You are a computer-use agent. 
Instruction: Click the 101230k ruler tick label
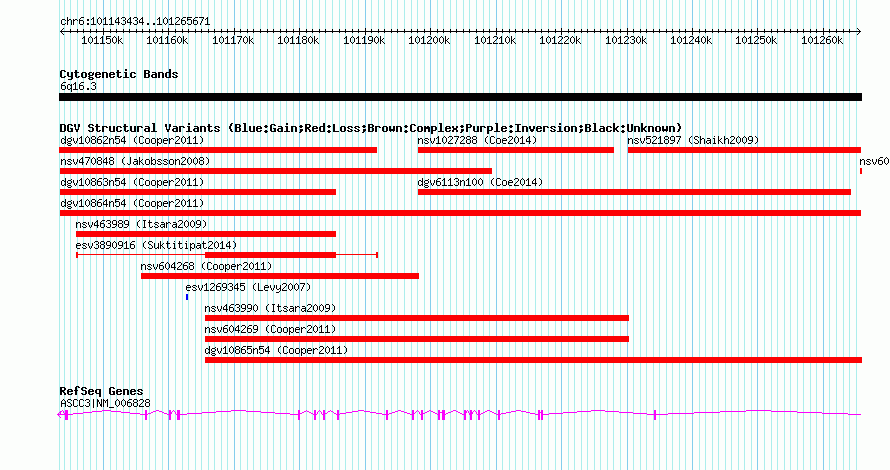click(626, 40)
